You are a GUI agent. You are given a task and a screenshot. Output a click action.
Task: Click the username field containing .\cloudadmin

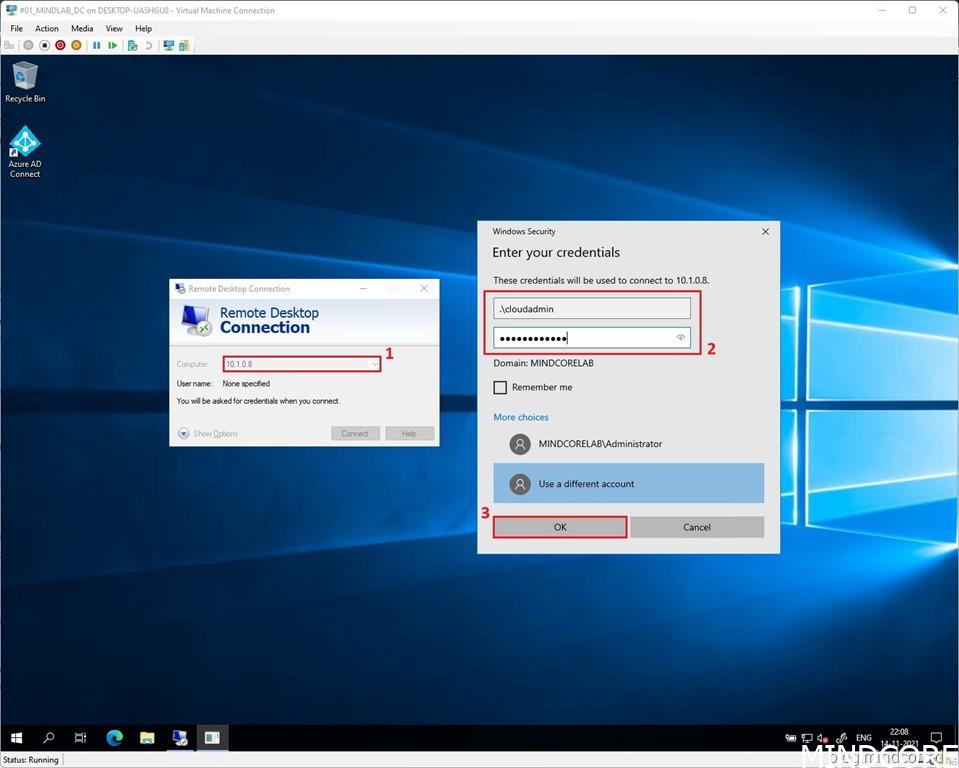click(592, 309)
